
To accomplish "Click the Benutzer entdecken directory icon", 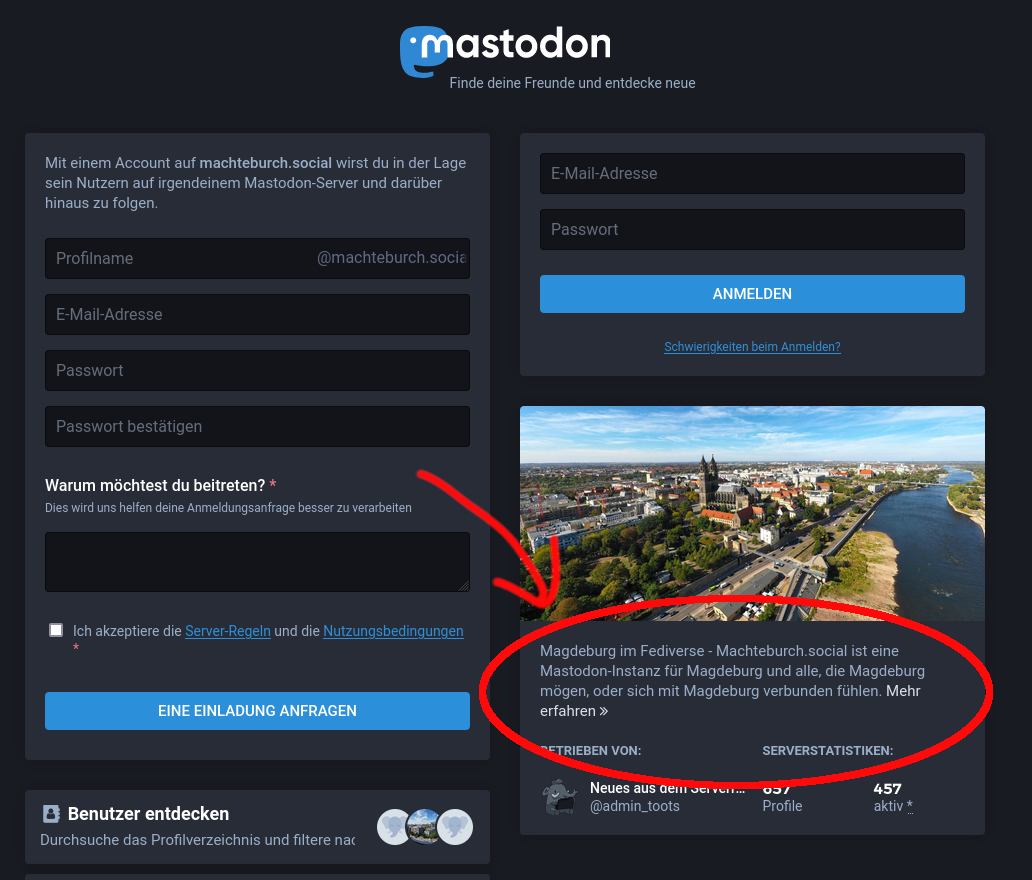I will pyautogui.click(x=51, y=814).
